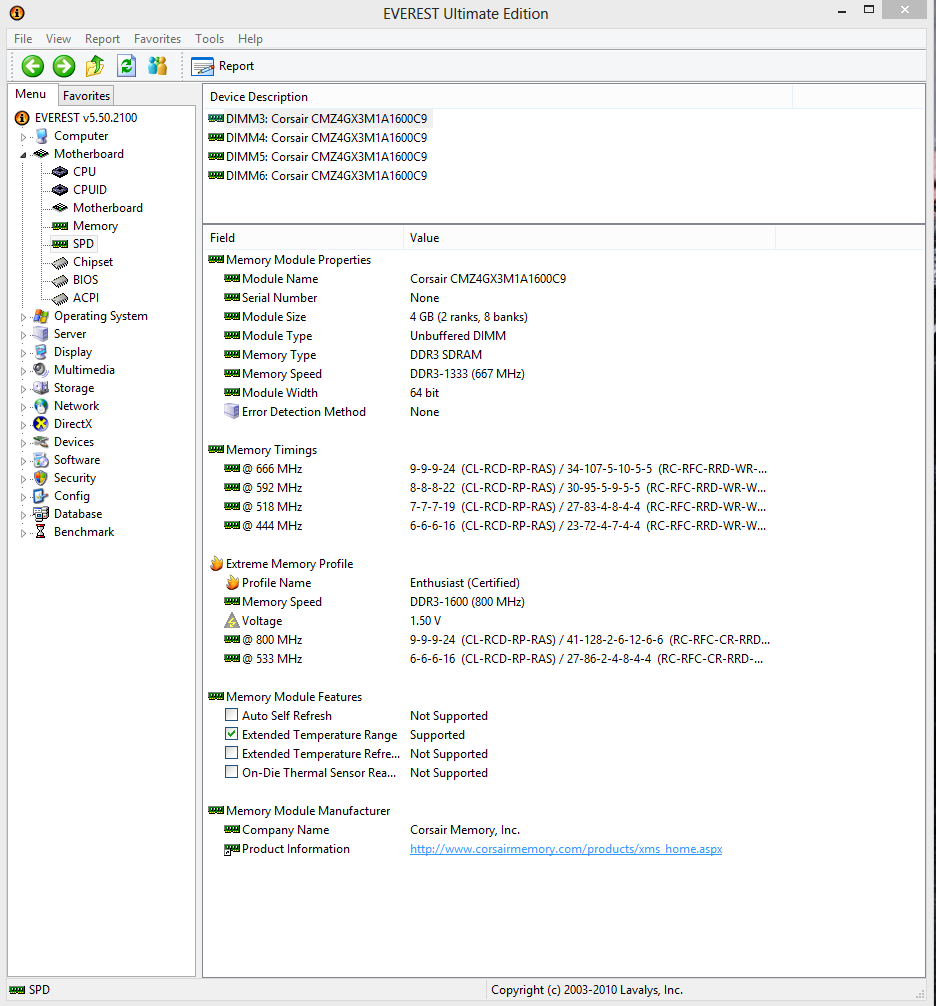This screenshot has width=936, height=1006.
Task: Expand the Config tree node
Action: (23, 497)
